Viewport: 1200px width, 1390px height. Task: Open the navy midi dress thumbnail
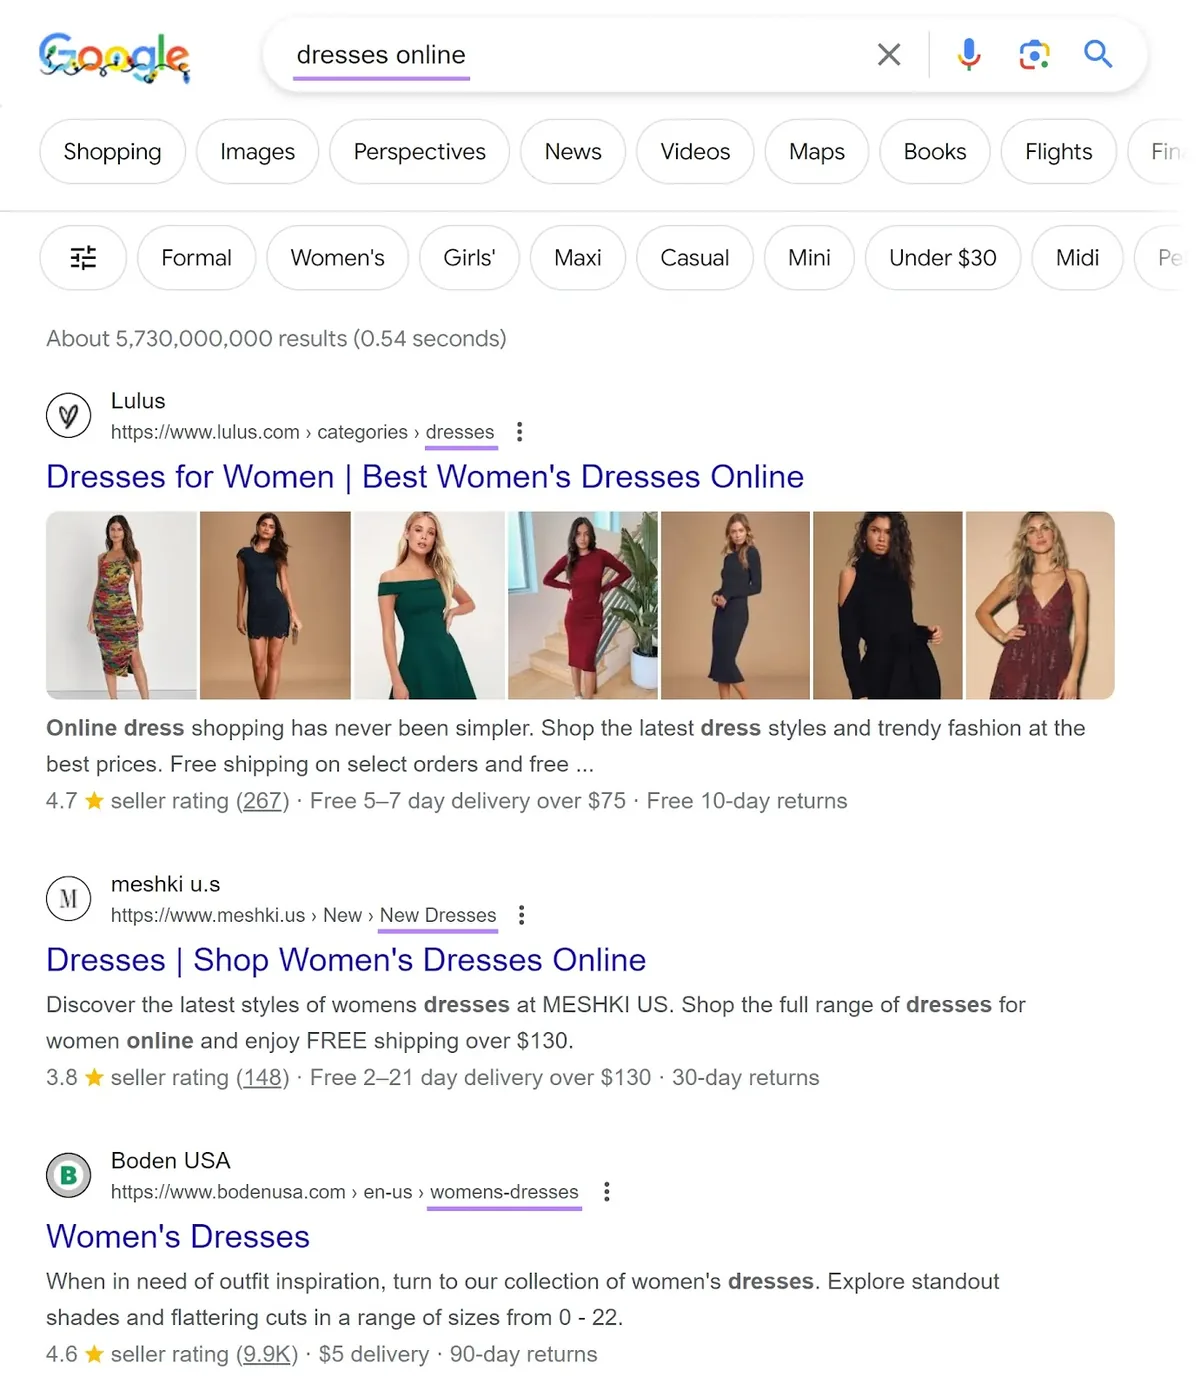coord(735,605)
